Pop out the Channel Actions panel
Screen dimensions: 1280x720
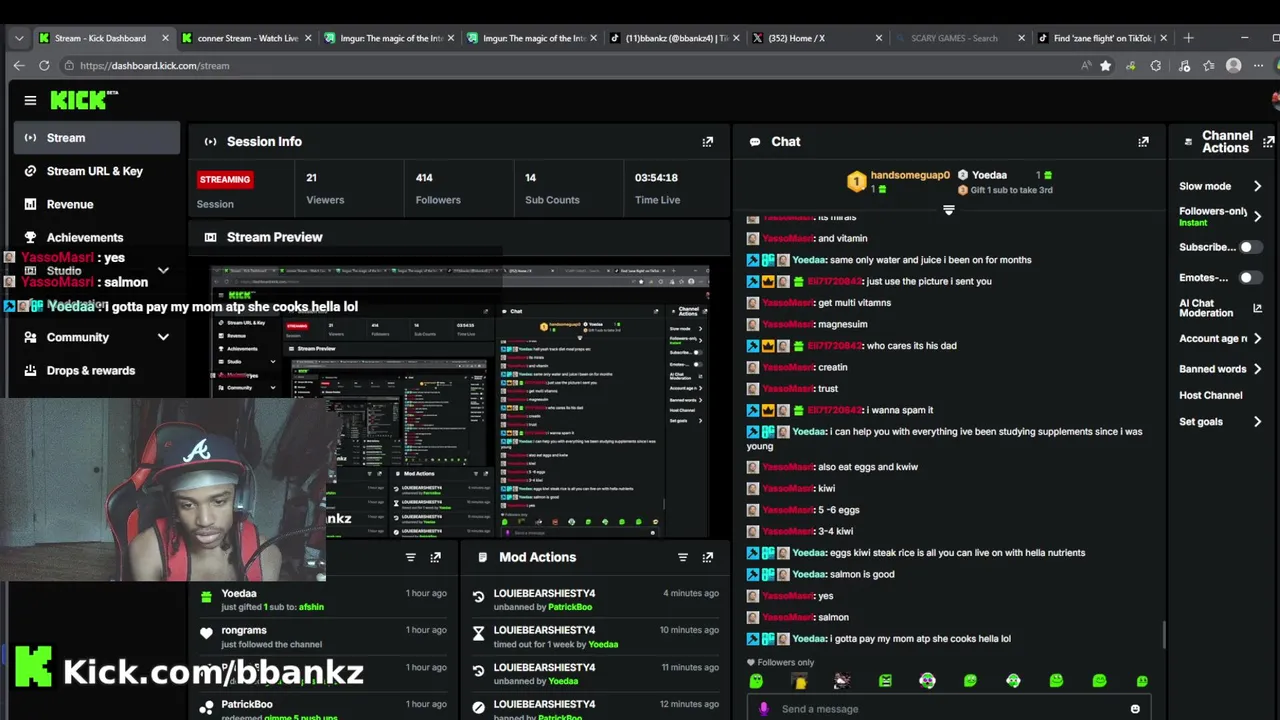[x=1269, y=142]
